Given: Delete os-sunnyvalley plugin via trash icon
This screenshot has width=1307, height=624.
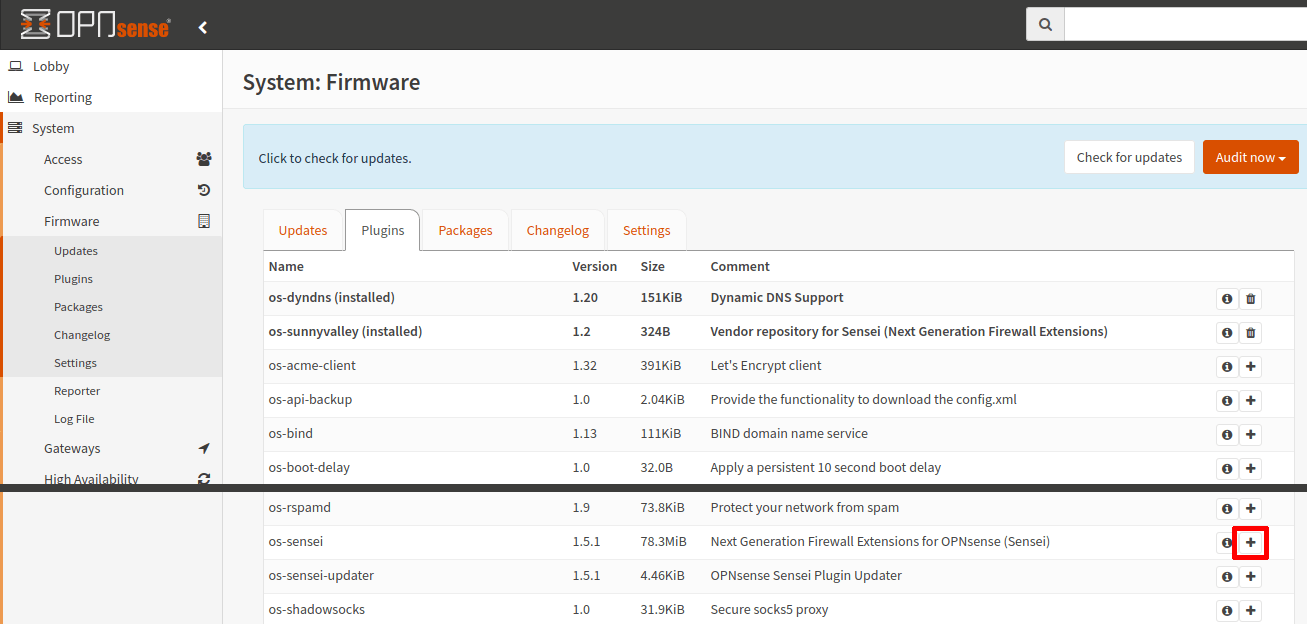Looking at the screenshot, I should click(1250, 333).
